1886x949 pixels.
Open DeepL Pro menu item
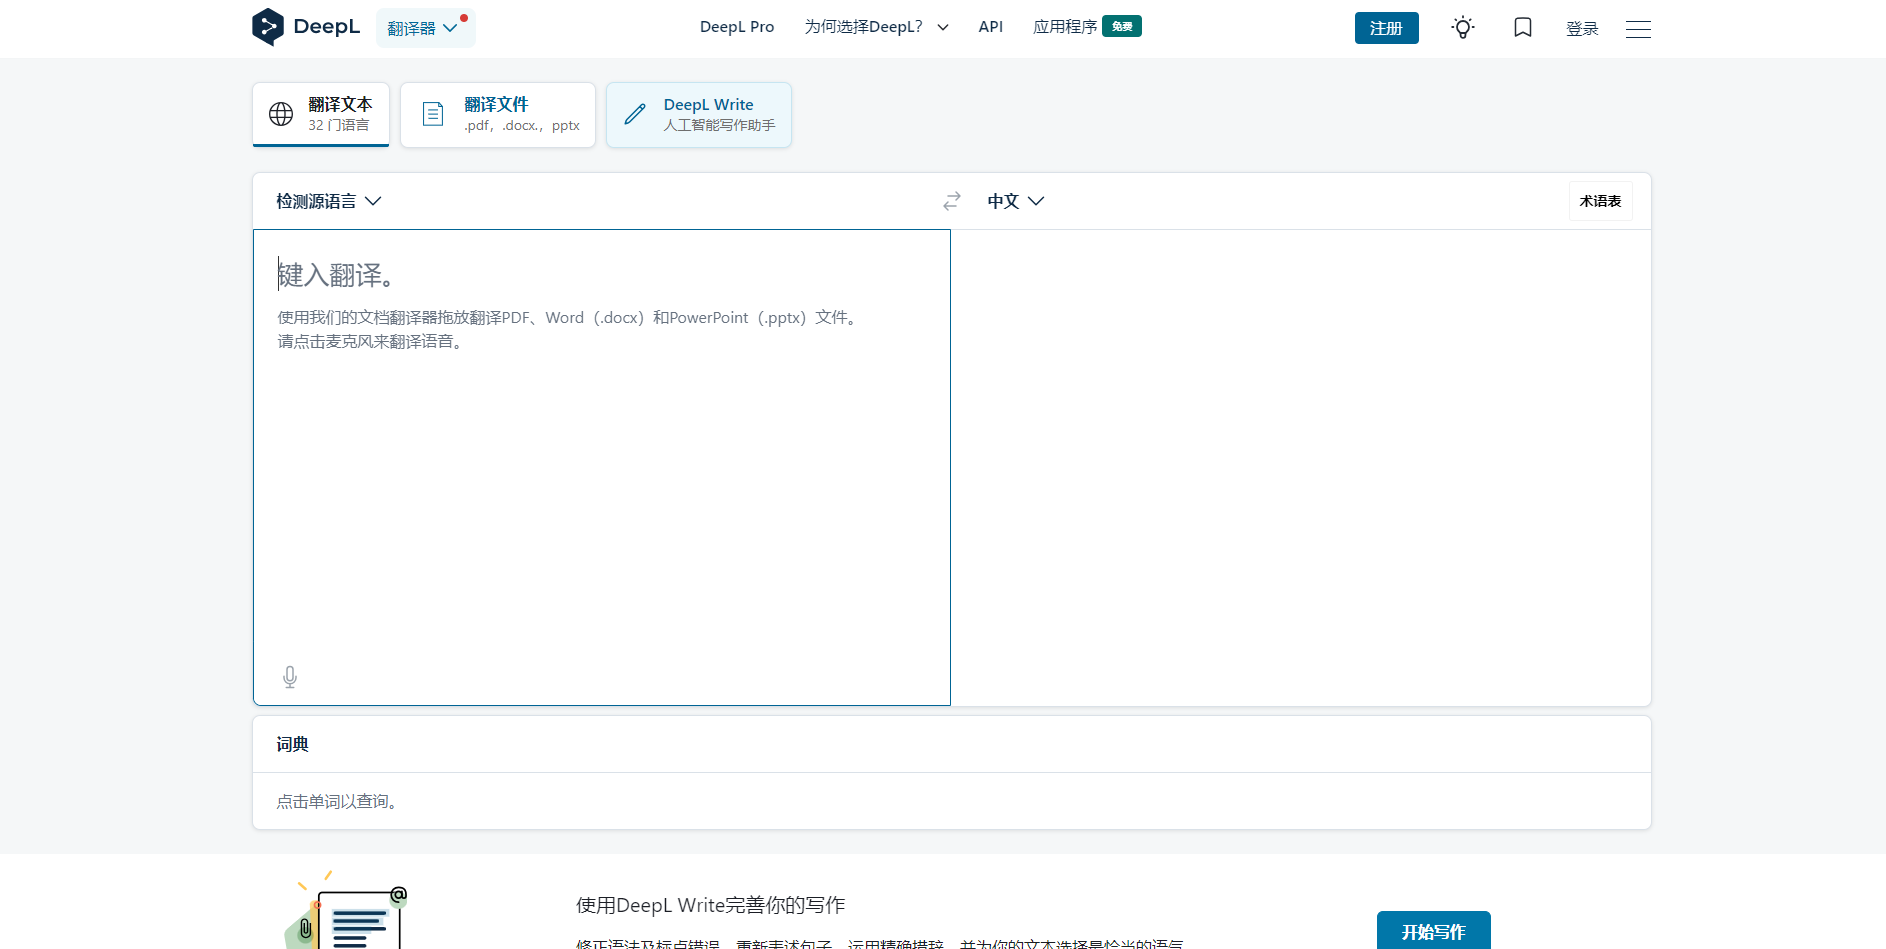(736, 27)
